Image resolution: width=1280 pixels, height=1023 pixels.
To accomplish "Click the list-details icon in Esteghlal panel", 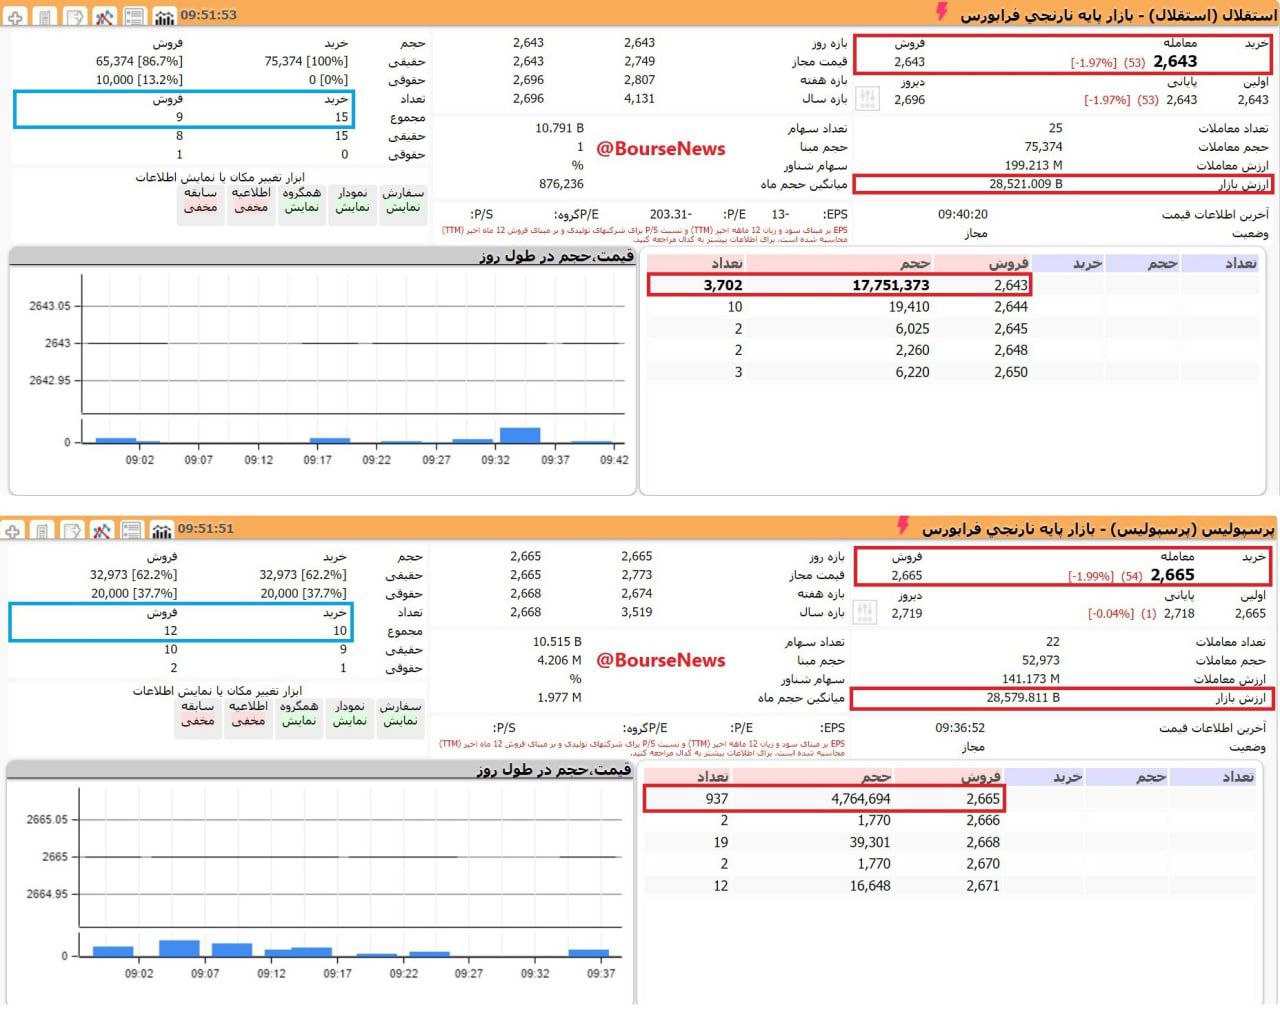I will pyautogui.click(x=134, y=16).
